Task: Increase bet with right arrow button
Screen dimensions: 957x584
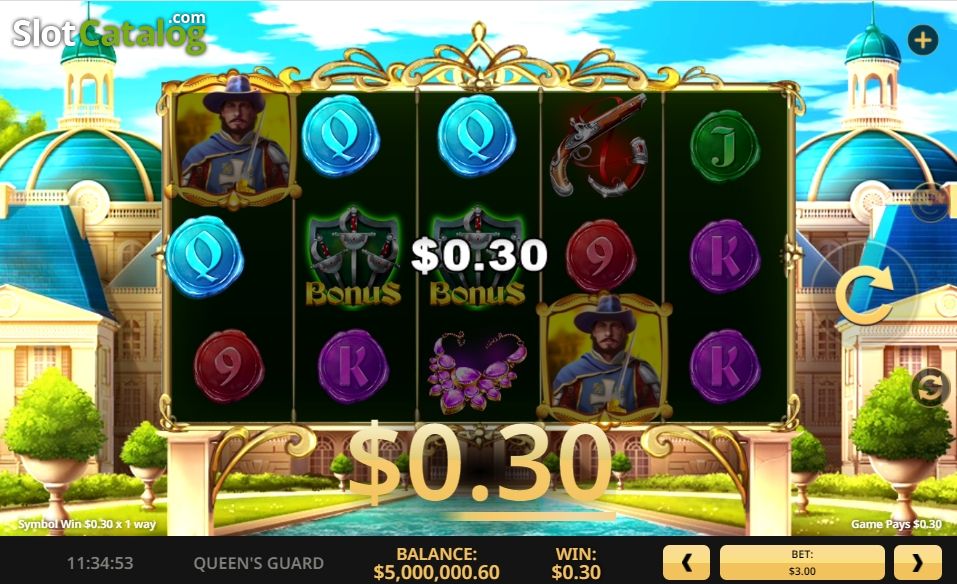Action: [917, 563]
